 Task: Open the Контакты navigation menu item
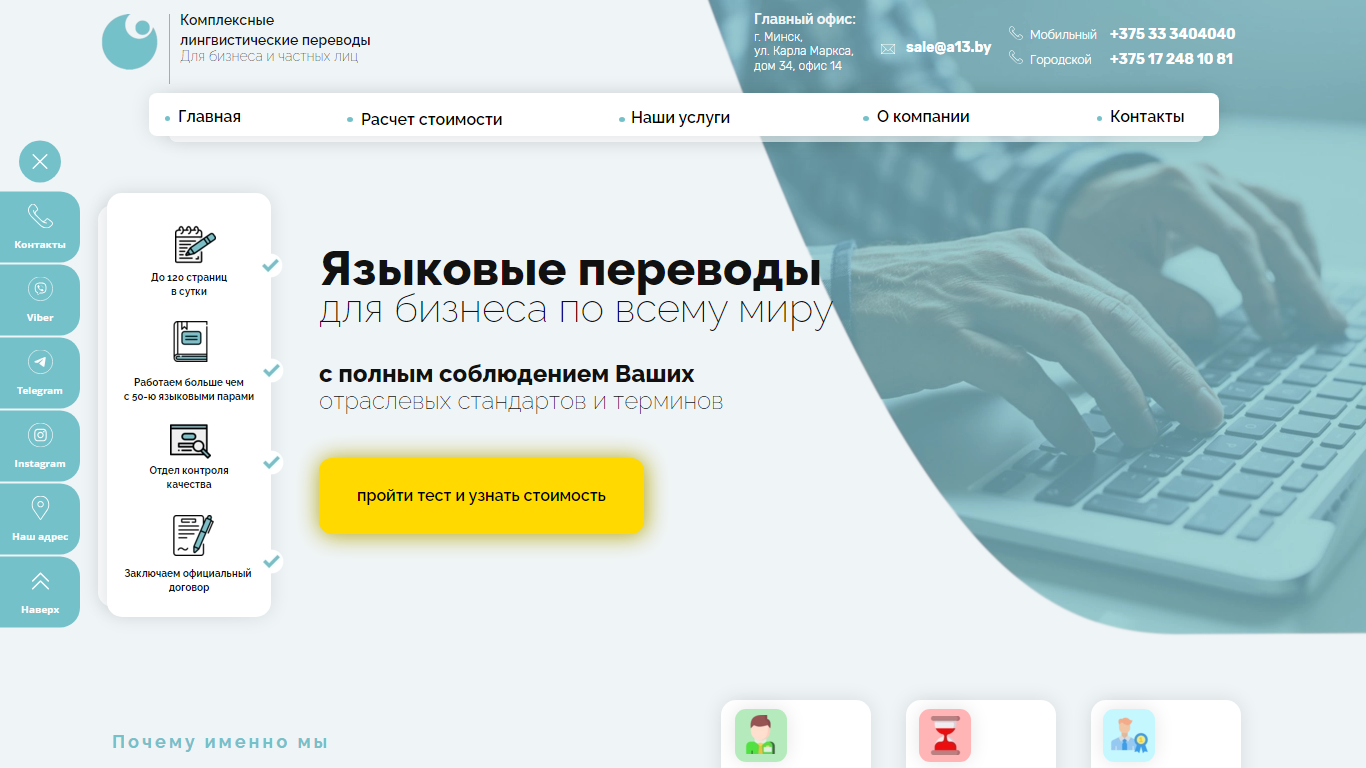tap(1147, 117)
